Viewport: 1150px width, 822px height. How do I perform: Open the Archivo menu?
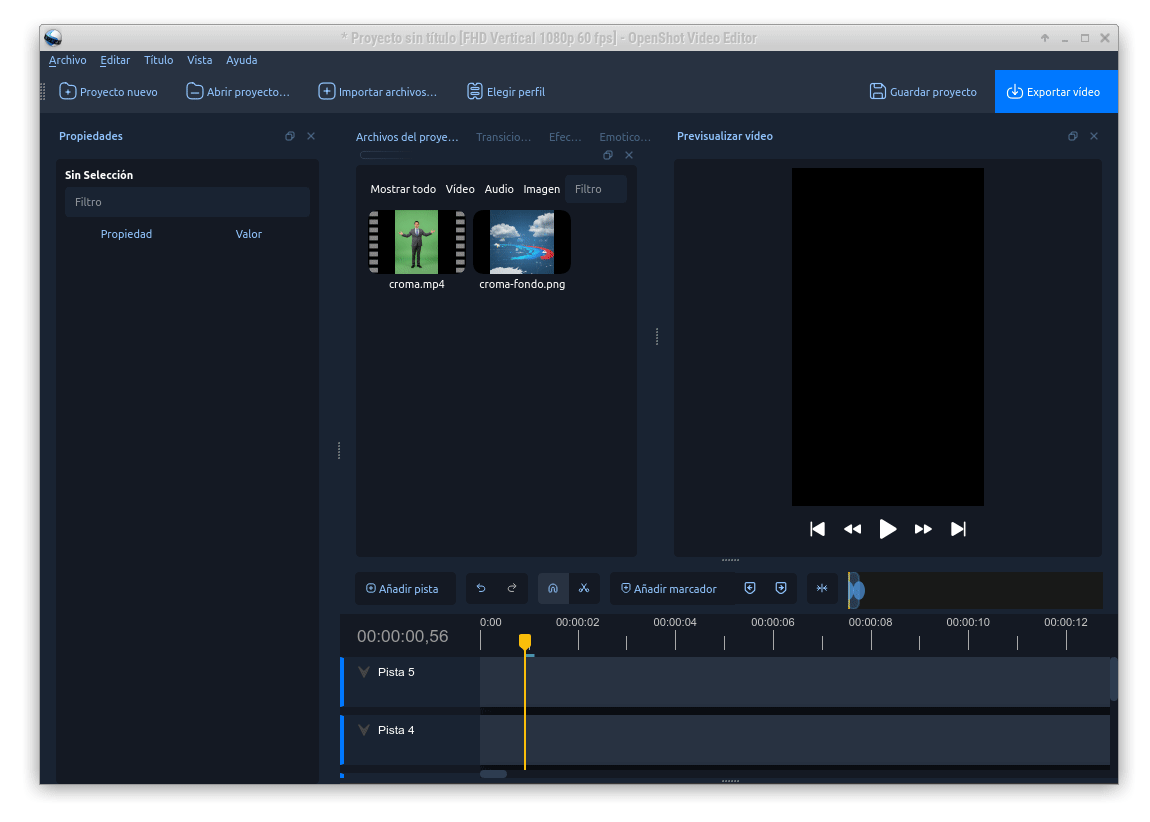tap(68, 60)
